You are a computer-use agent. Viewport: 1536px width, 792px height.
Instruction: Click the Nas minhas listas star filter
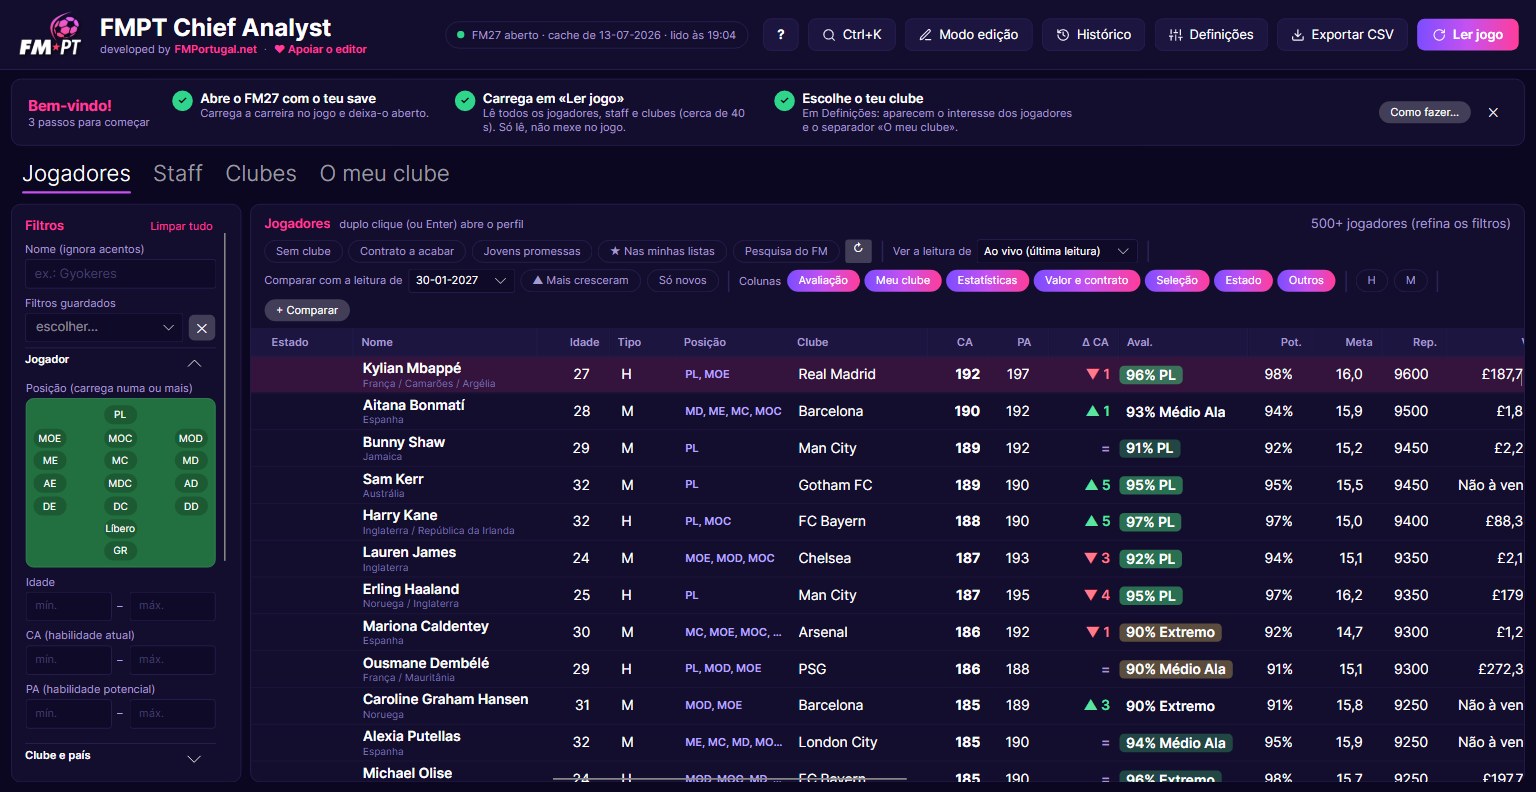(x=661, y=251)
